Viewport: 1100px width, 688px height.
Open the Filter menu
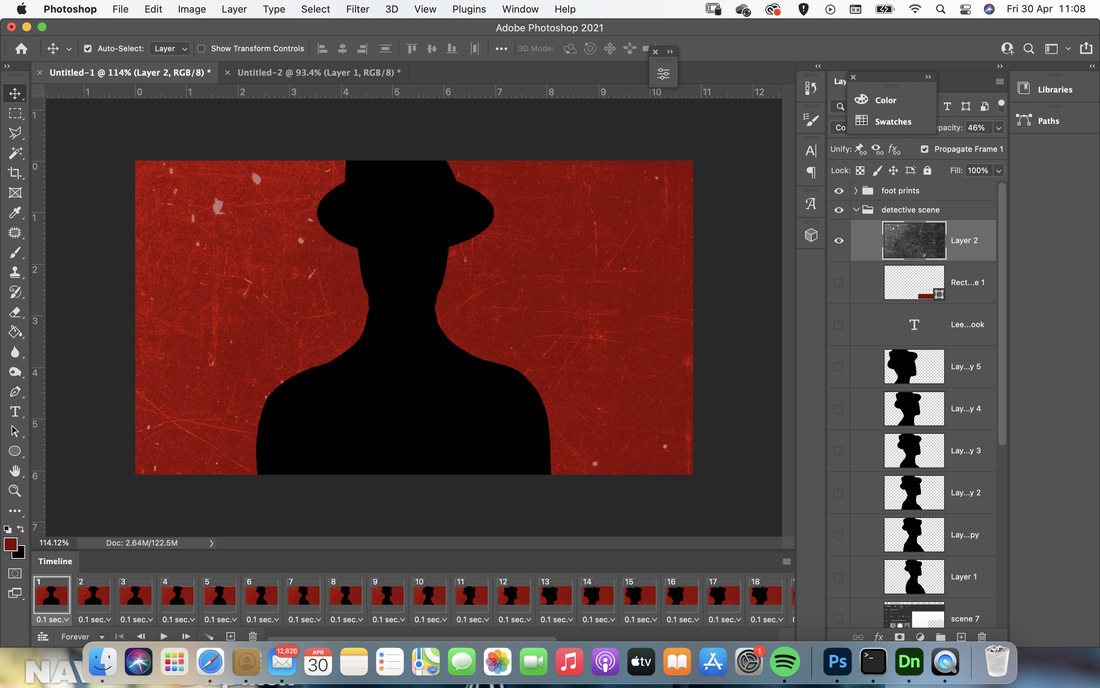pos(357,9)
